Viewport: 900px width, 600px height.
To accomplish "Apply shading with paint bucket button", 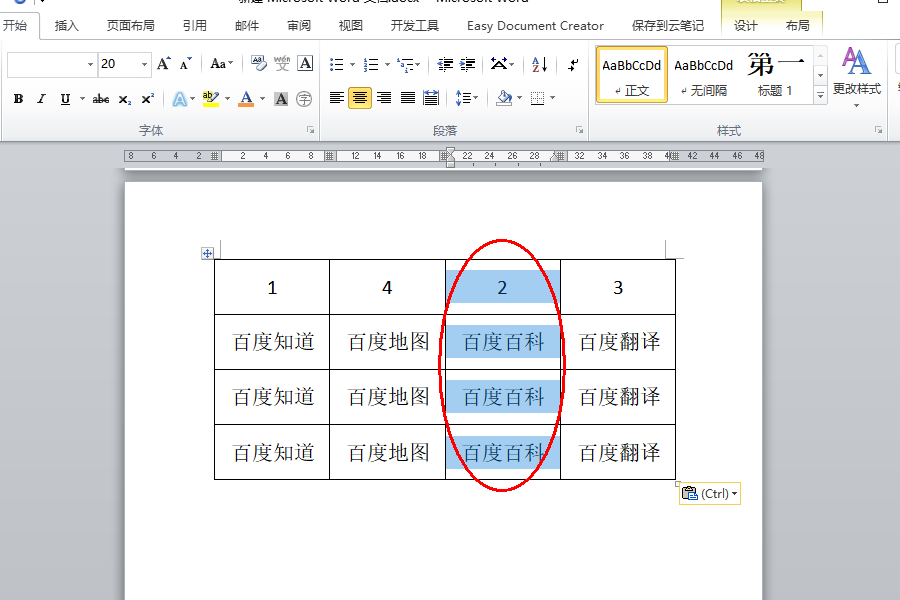I will tap(504, 98).
